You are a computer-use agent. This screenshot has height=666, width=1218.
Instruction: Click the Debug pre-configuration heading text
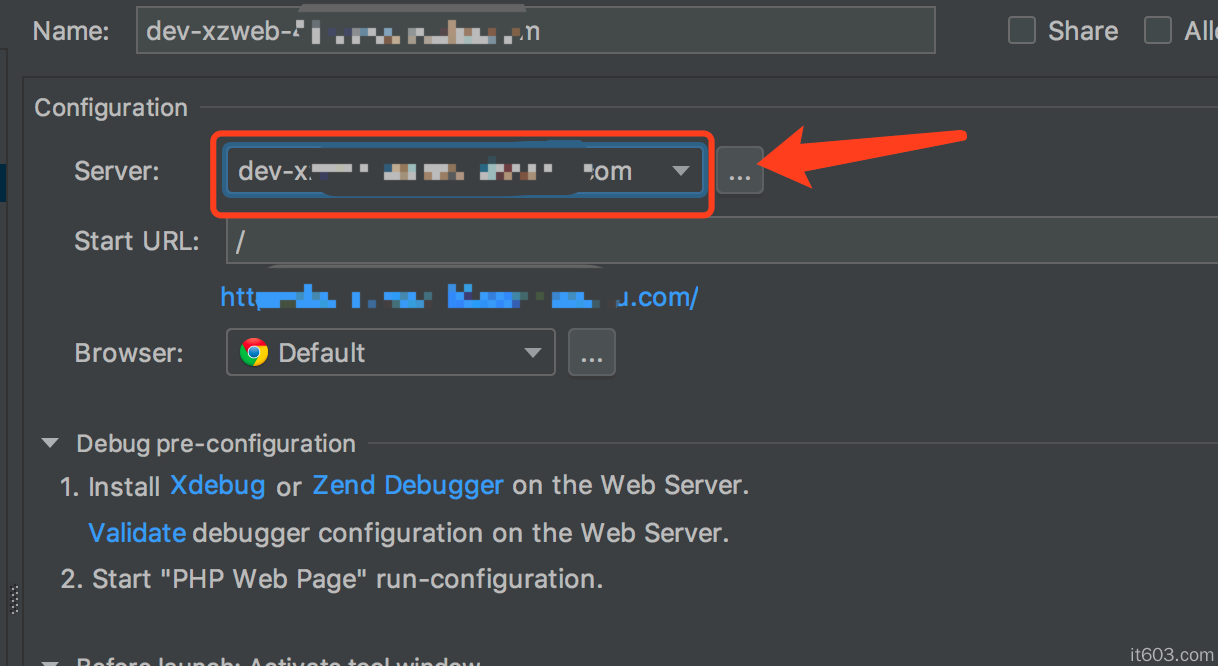tap(216, 443)
